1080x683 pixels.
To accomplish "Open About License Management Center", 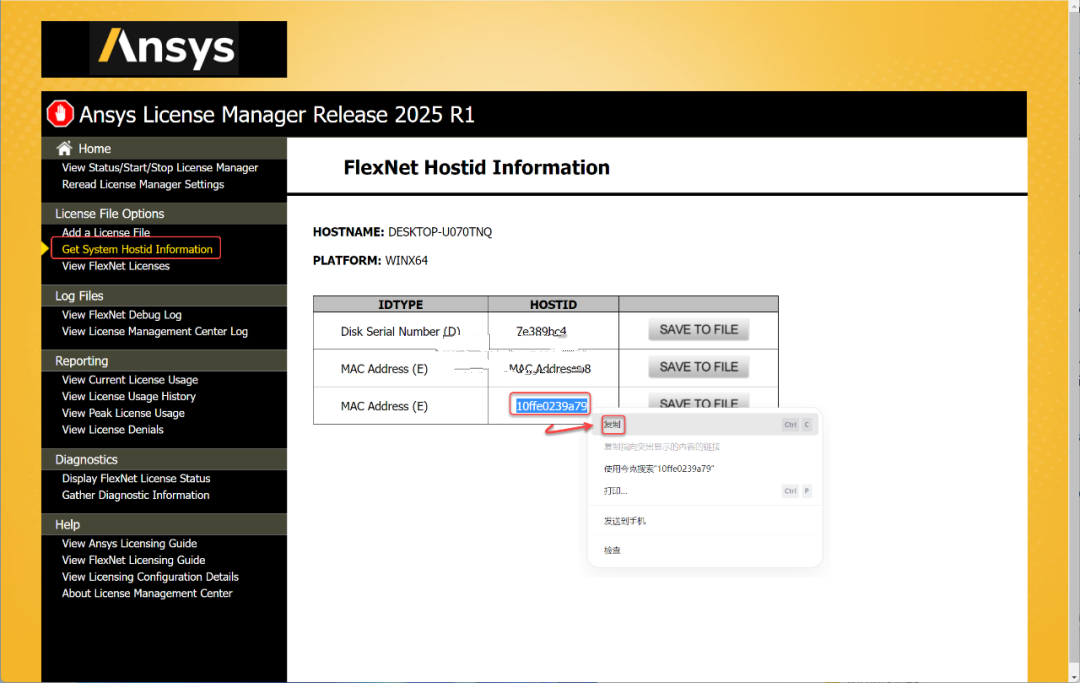I will [x=147, y=593].
